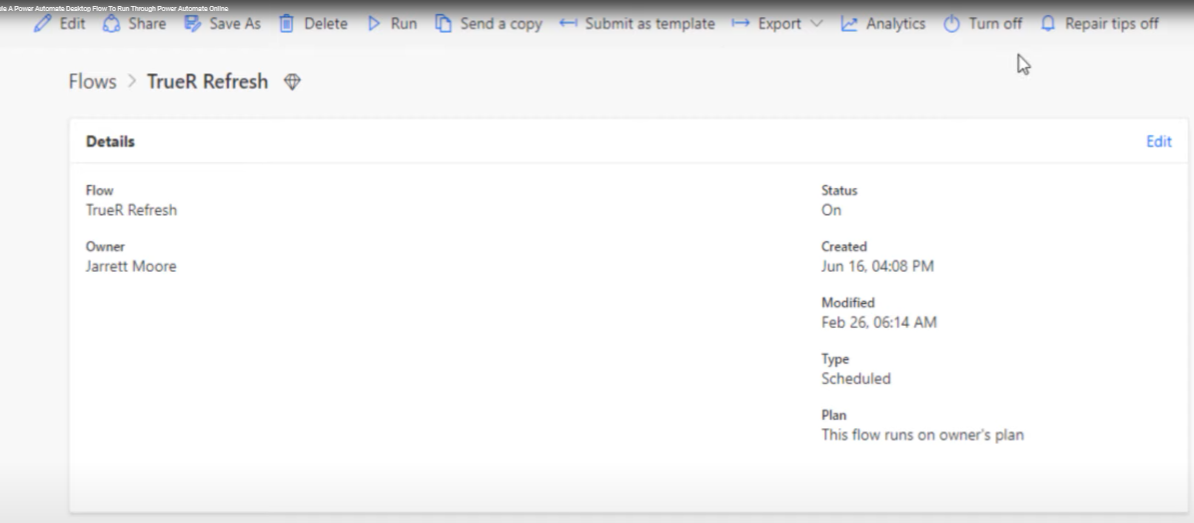Click the Edit link in Details card
Viewport: 1194px width, 523px height.
click(1159, 142)
